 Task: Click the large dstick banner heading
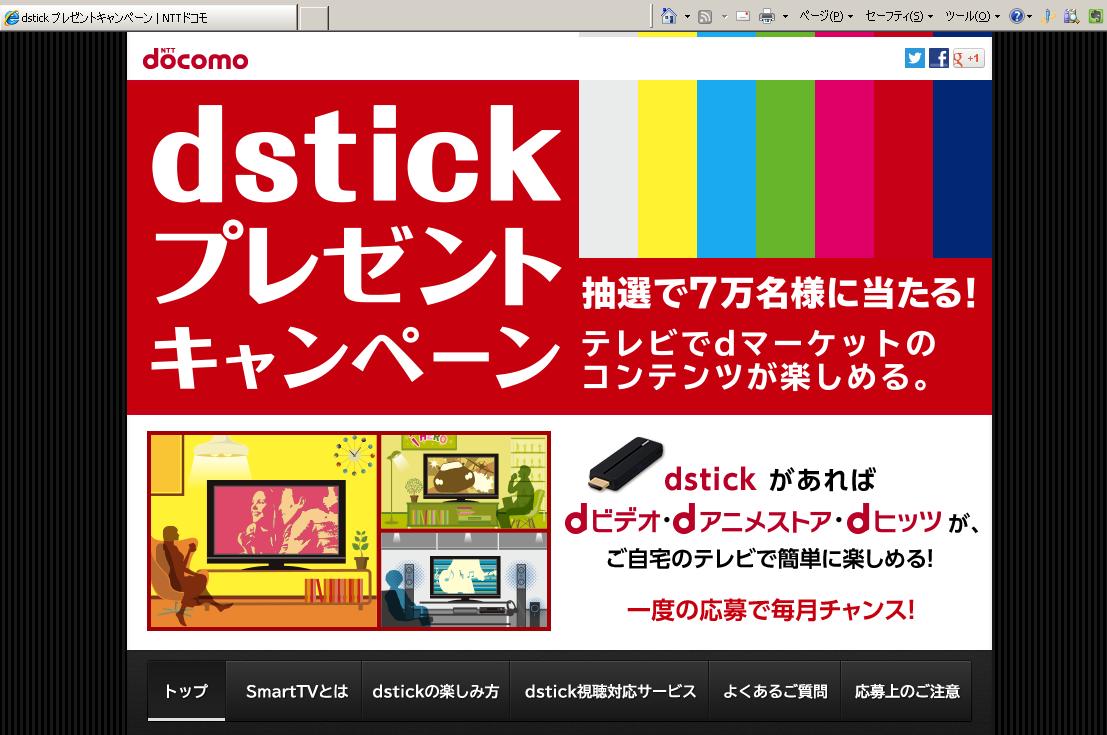357,154
